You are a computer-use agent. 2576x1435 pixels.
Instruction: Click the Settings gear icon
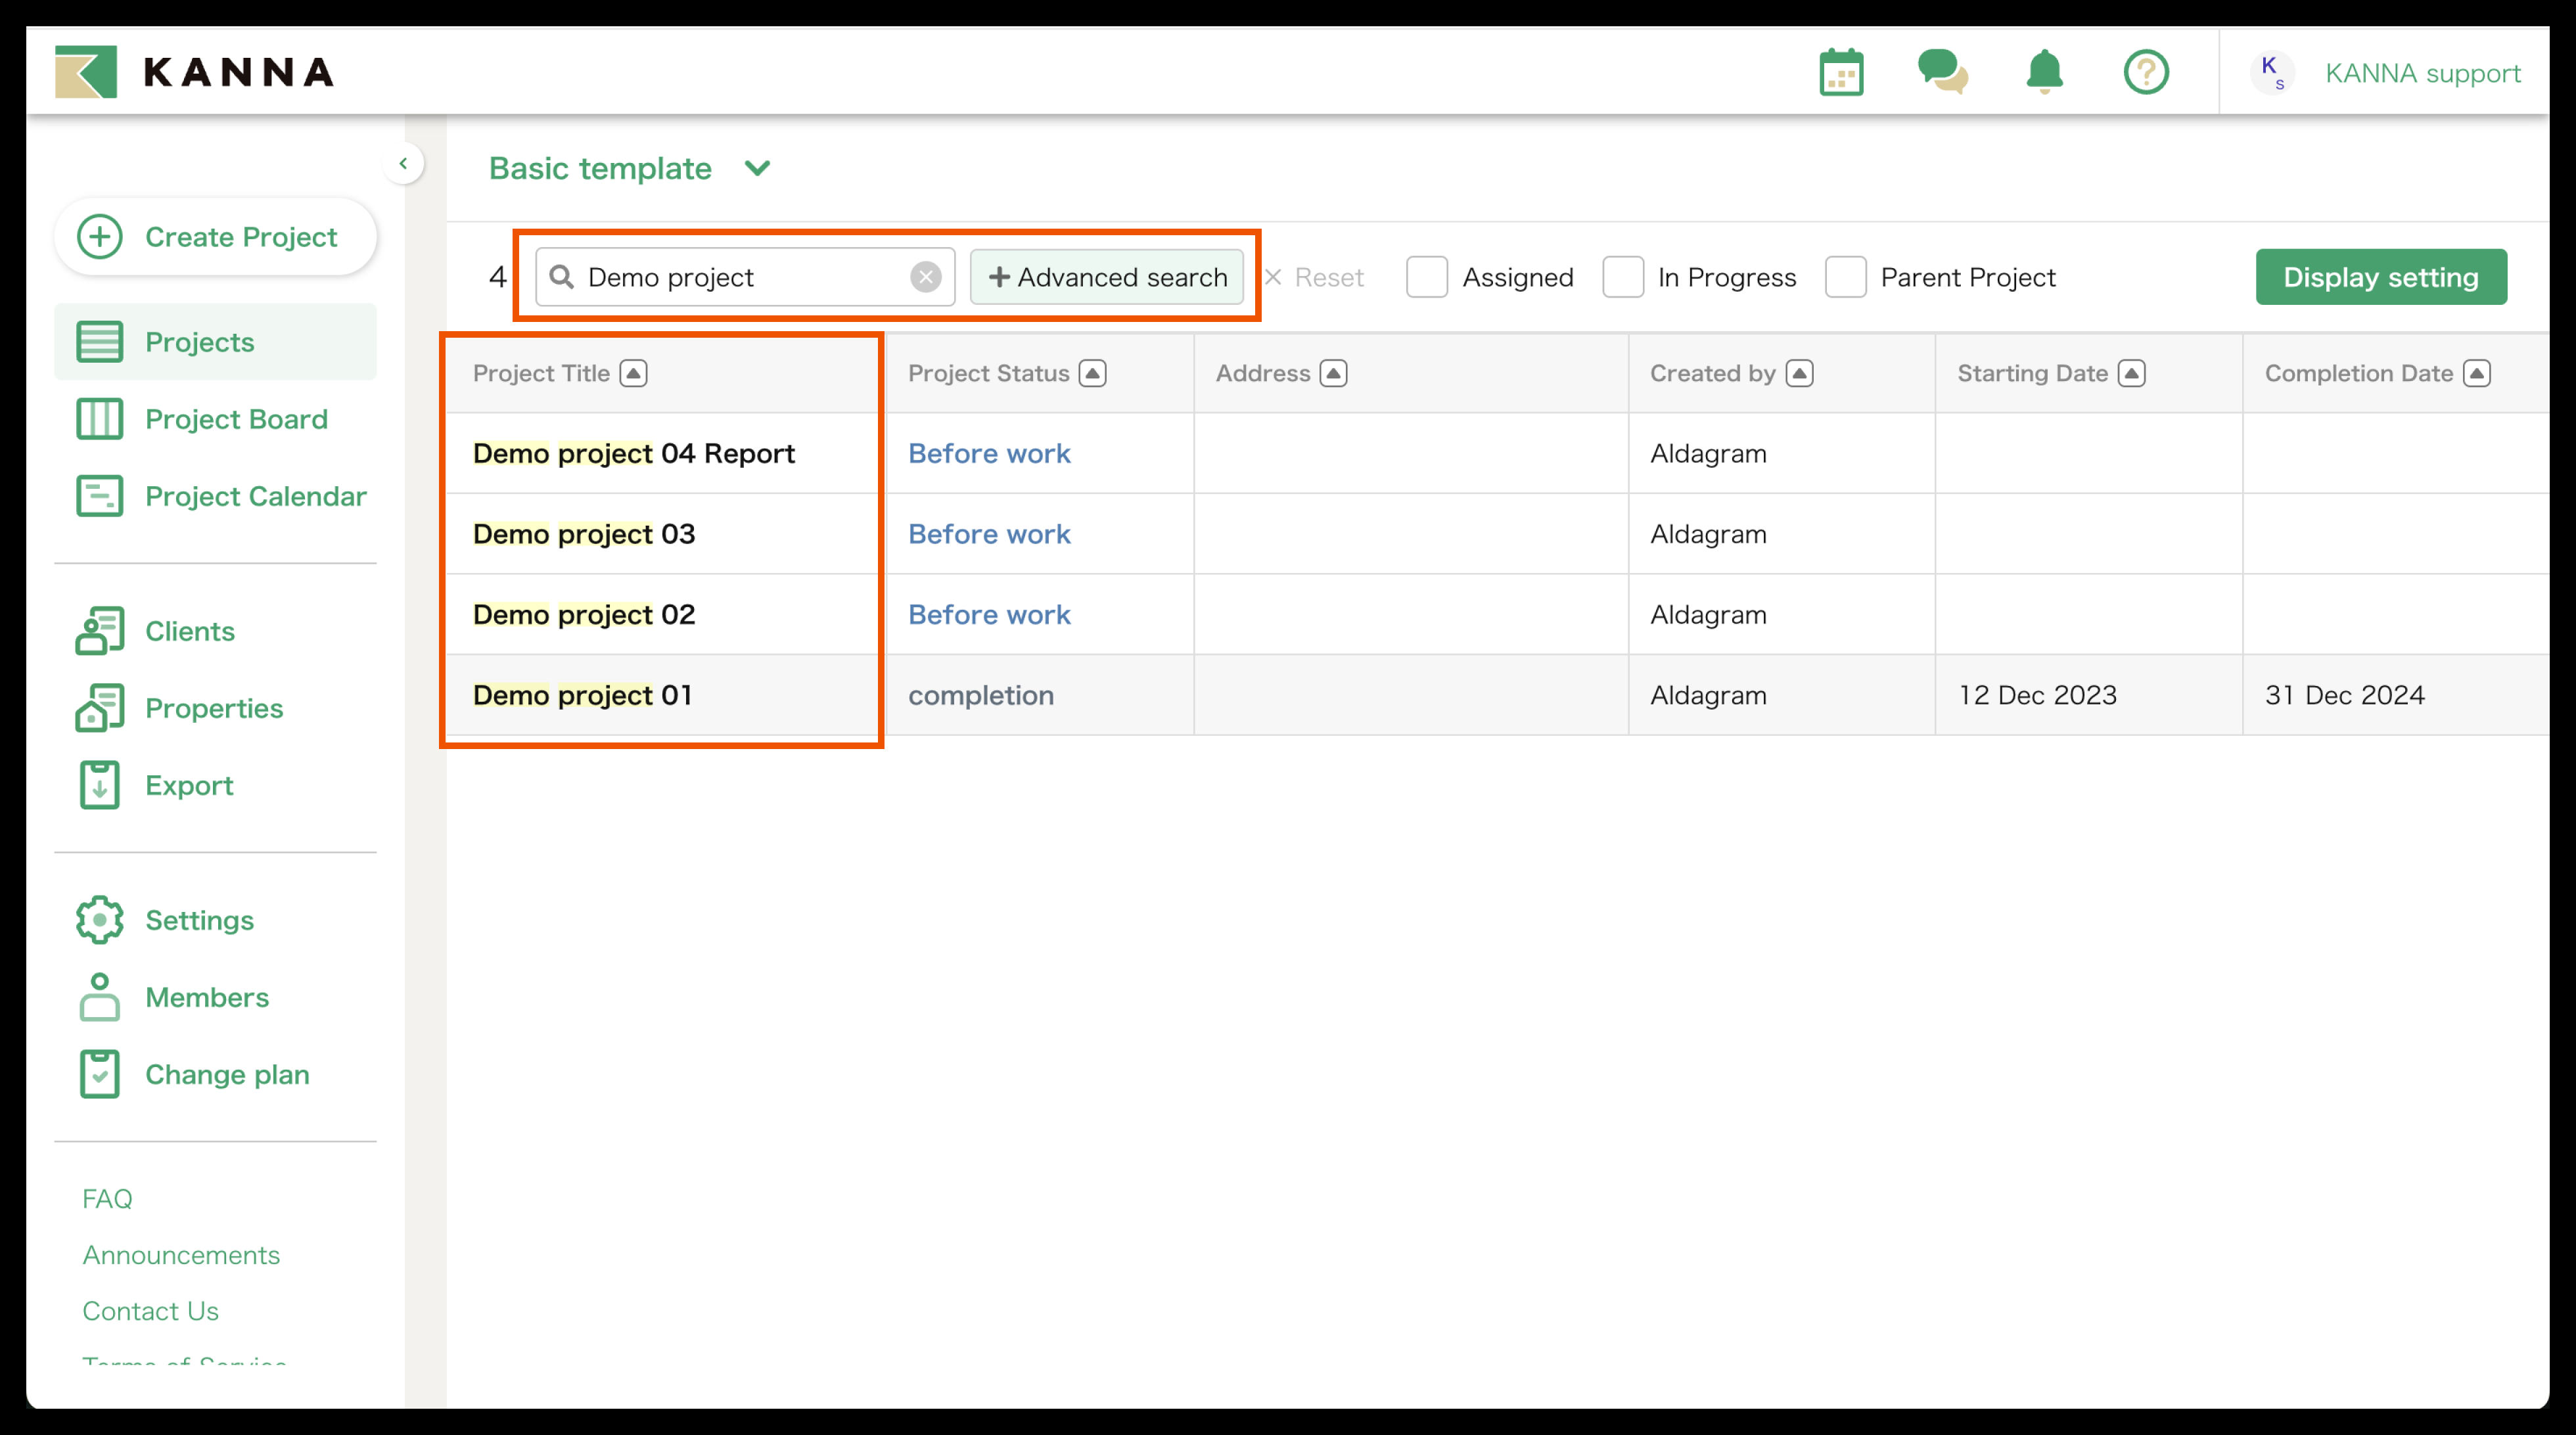[x=99, y=920]
